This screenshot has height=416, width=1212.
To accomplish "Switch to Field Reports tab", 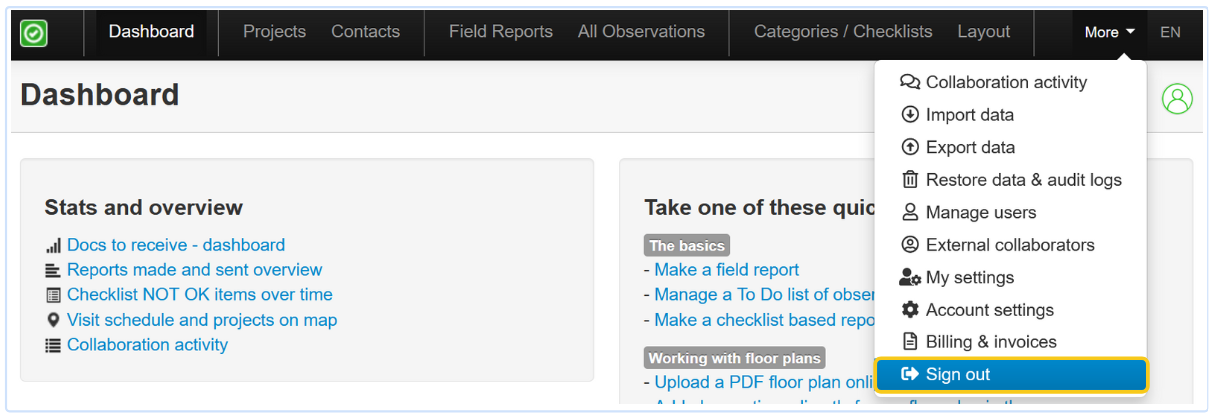I will click(500, 32).
